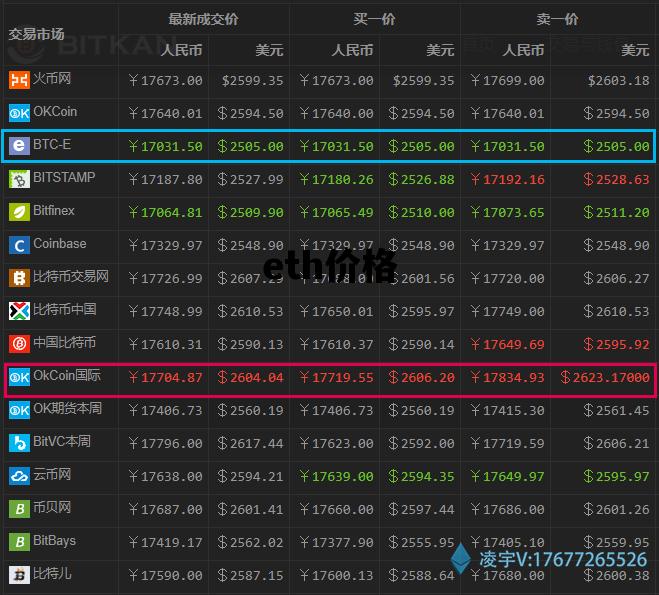
Task: Click the Bitfinex leaf logo icon
Action: (x=19, y=212)
